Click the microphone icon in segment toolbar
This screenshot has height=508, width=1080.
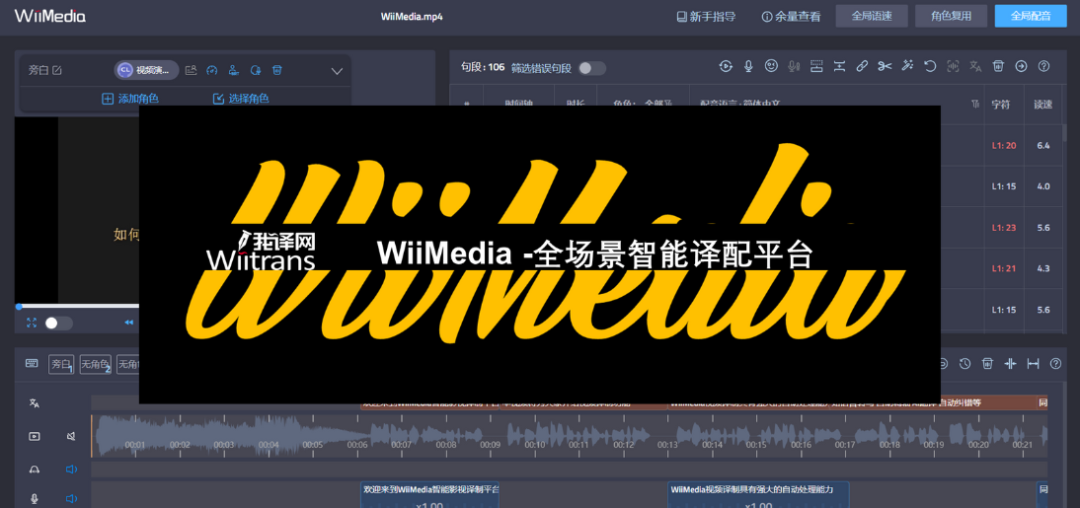point(748,67)
